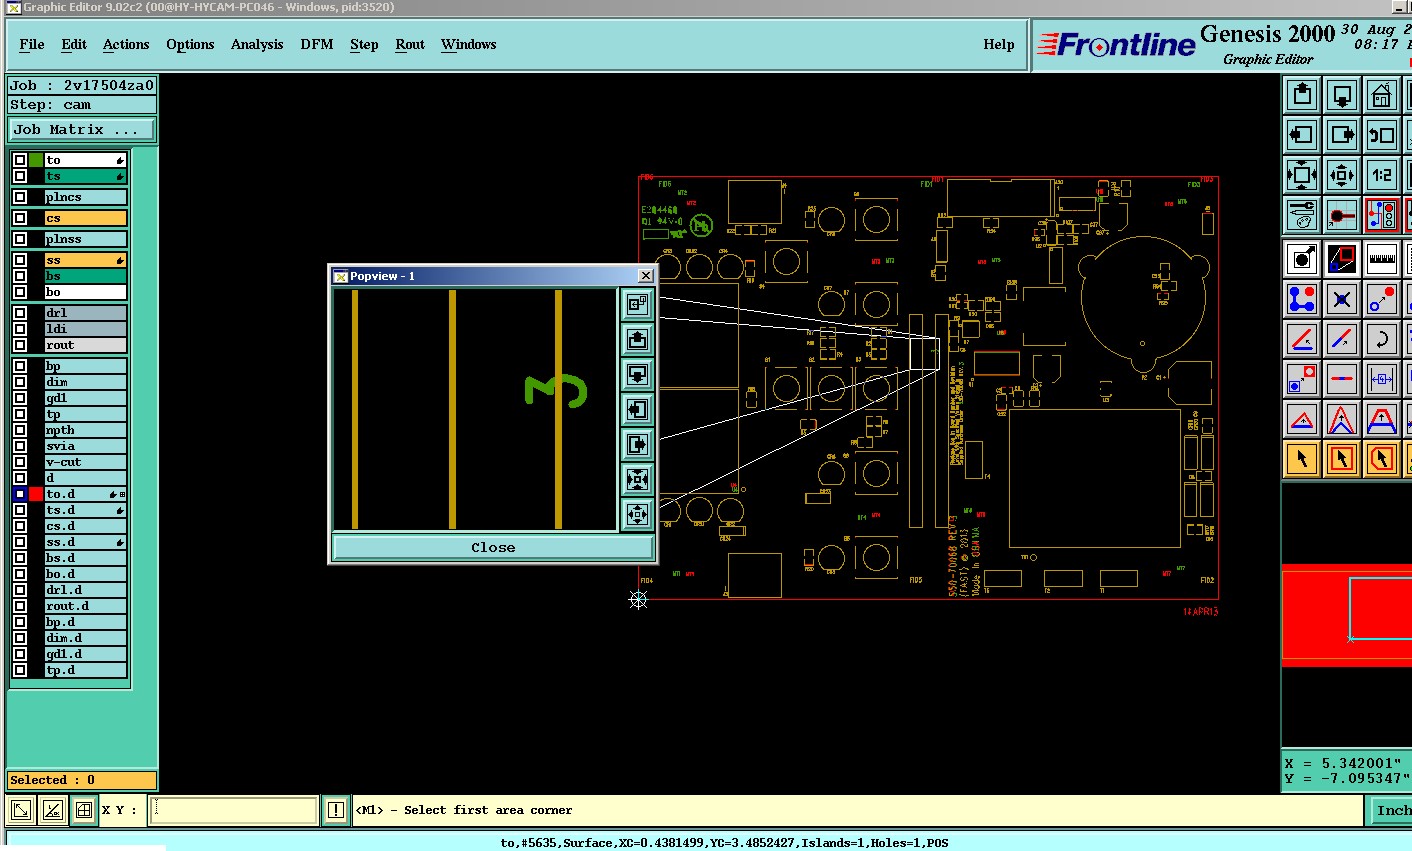Click the Popview zoom in icon
Screen dimensions: 1412x851
pos(637,479)
